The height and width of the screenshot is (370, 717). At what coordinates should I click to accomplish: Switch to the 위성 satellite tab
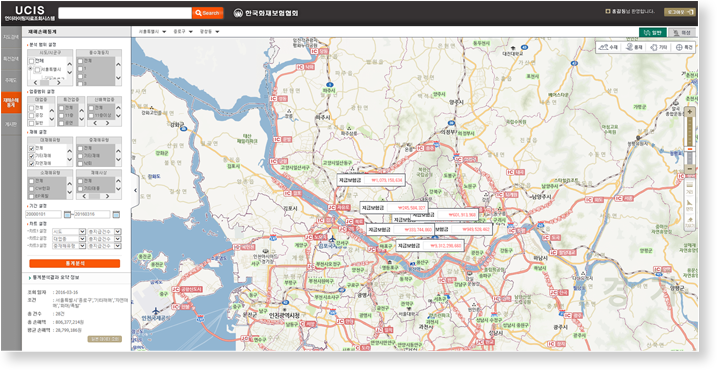pyautogui.click(x=681, y=32)
